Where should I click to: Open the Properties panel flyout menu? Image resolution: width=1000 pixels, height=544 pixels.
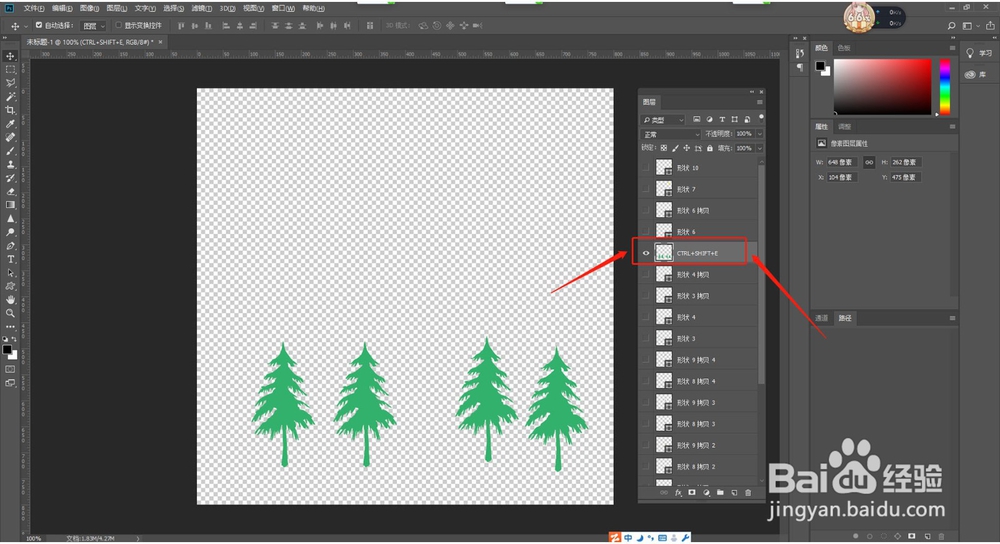coord(952,127)
